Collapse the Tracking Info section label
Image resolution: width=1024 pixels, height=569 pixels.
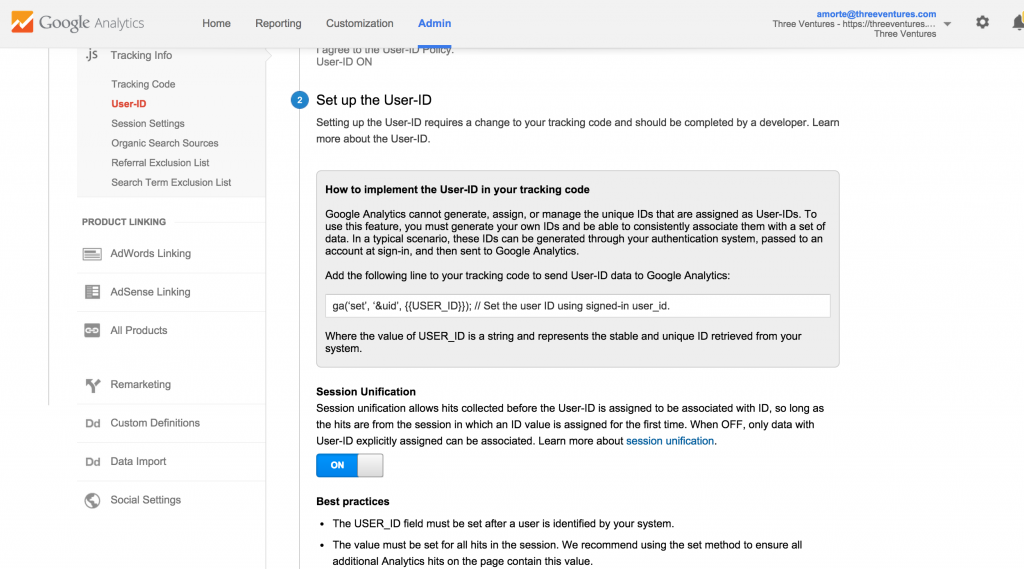coord(141,56)
